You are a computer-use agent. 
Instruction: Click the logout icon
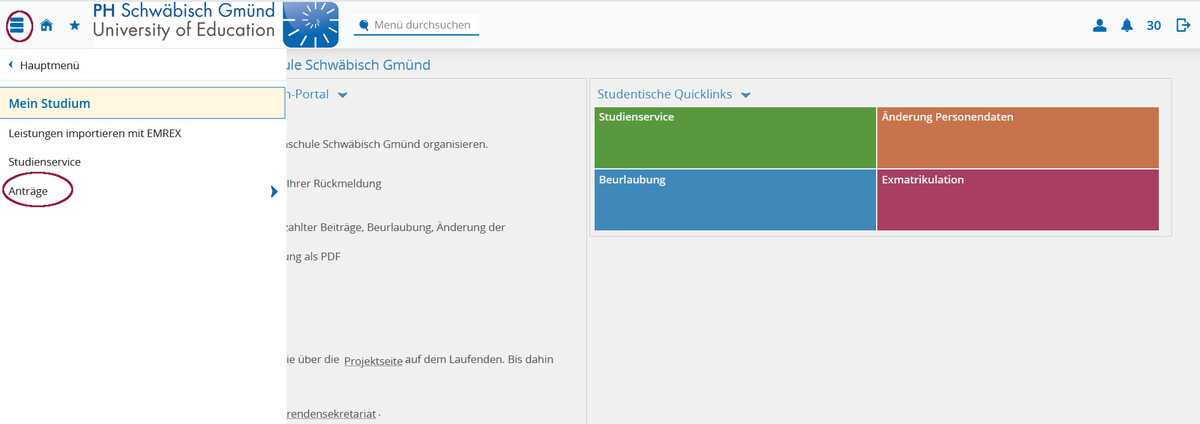(1183, 26)
